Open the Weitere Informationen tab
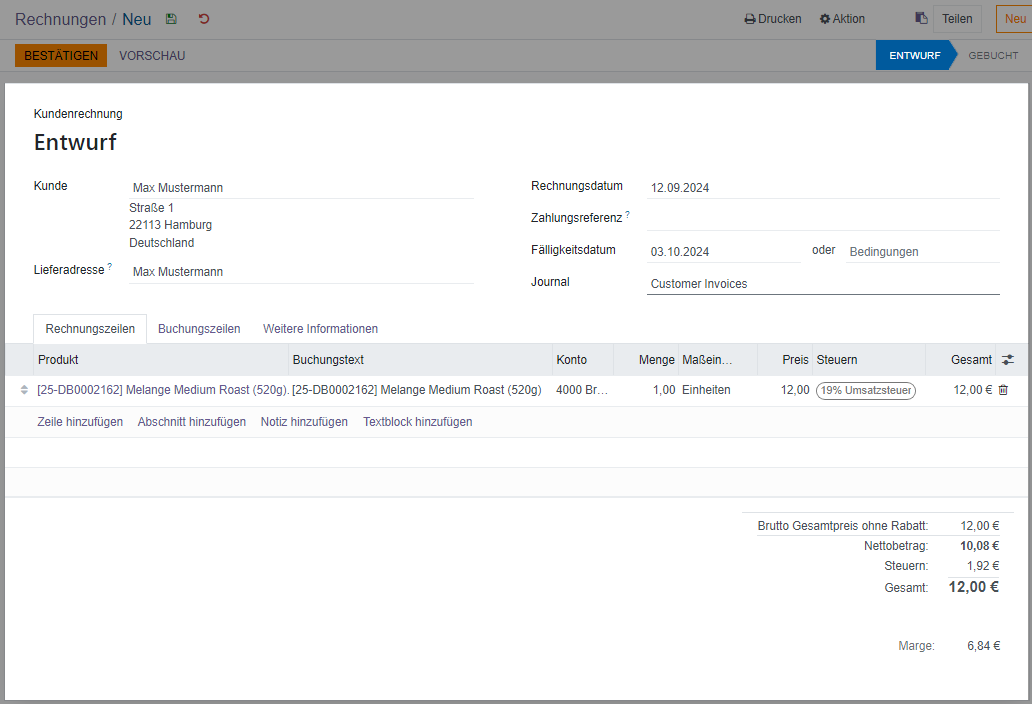The image size is (1032, 704). (320, 329)
